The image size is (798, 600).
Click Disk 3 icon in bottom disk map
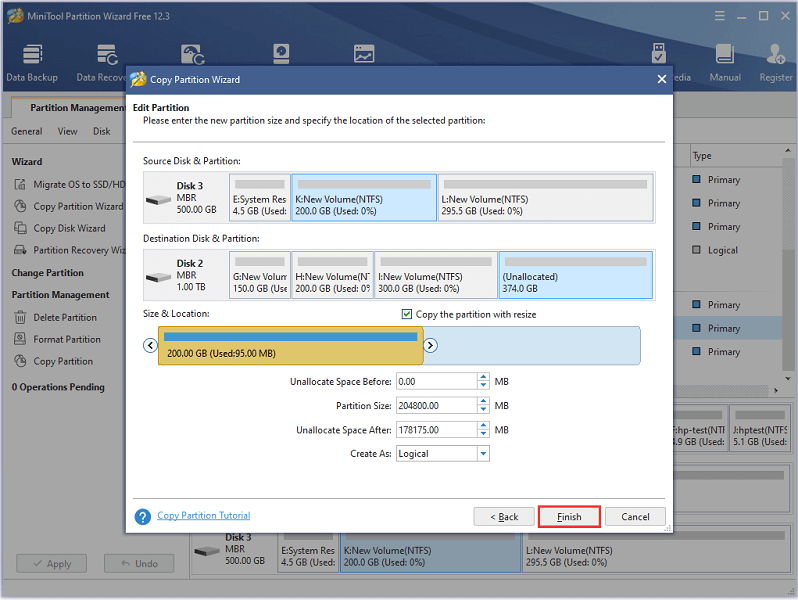tap(207, 552)
